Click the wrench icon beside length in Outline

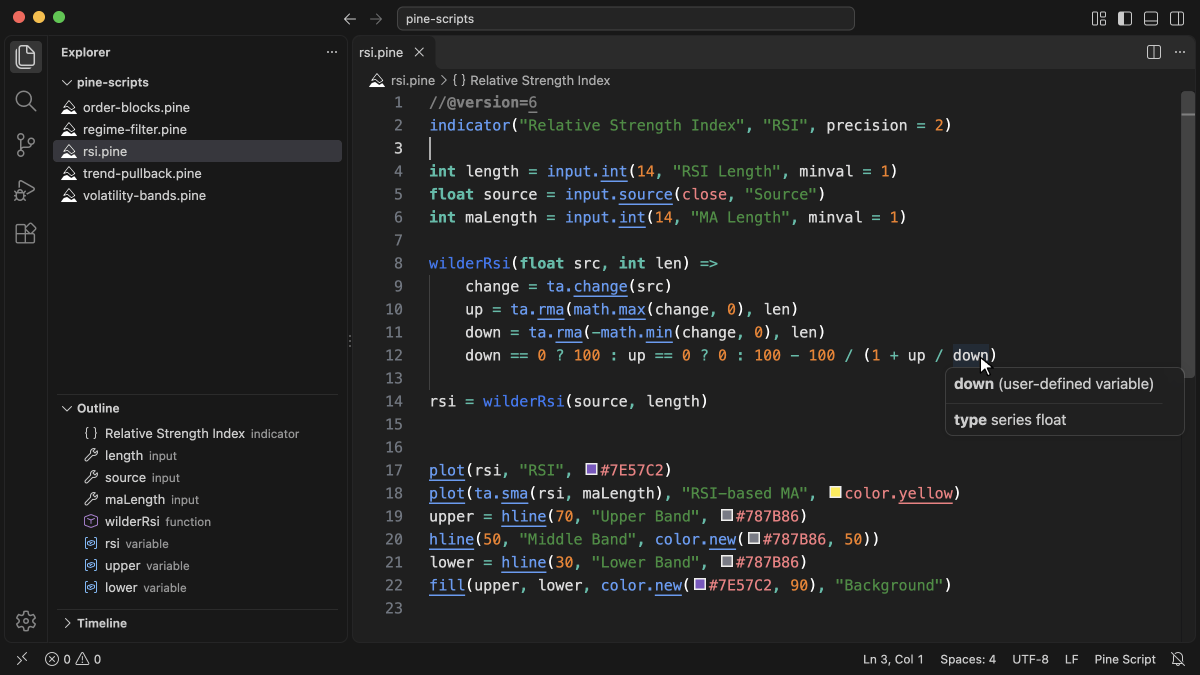[x=91, y=456]
